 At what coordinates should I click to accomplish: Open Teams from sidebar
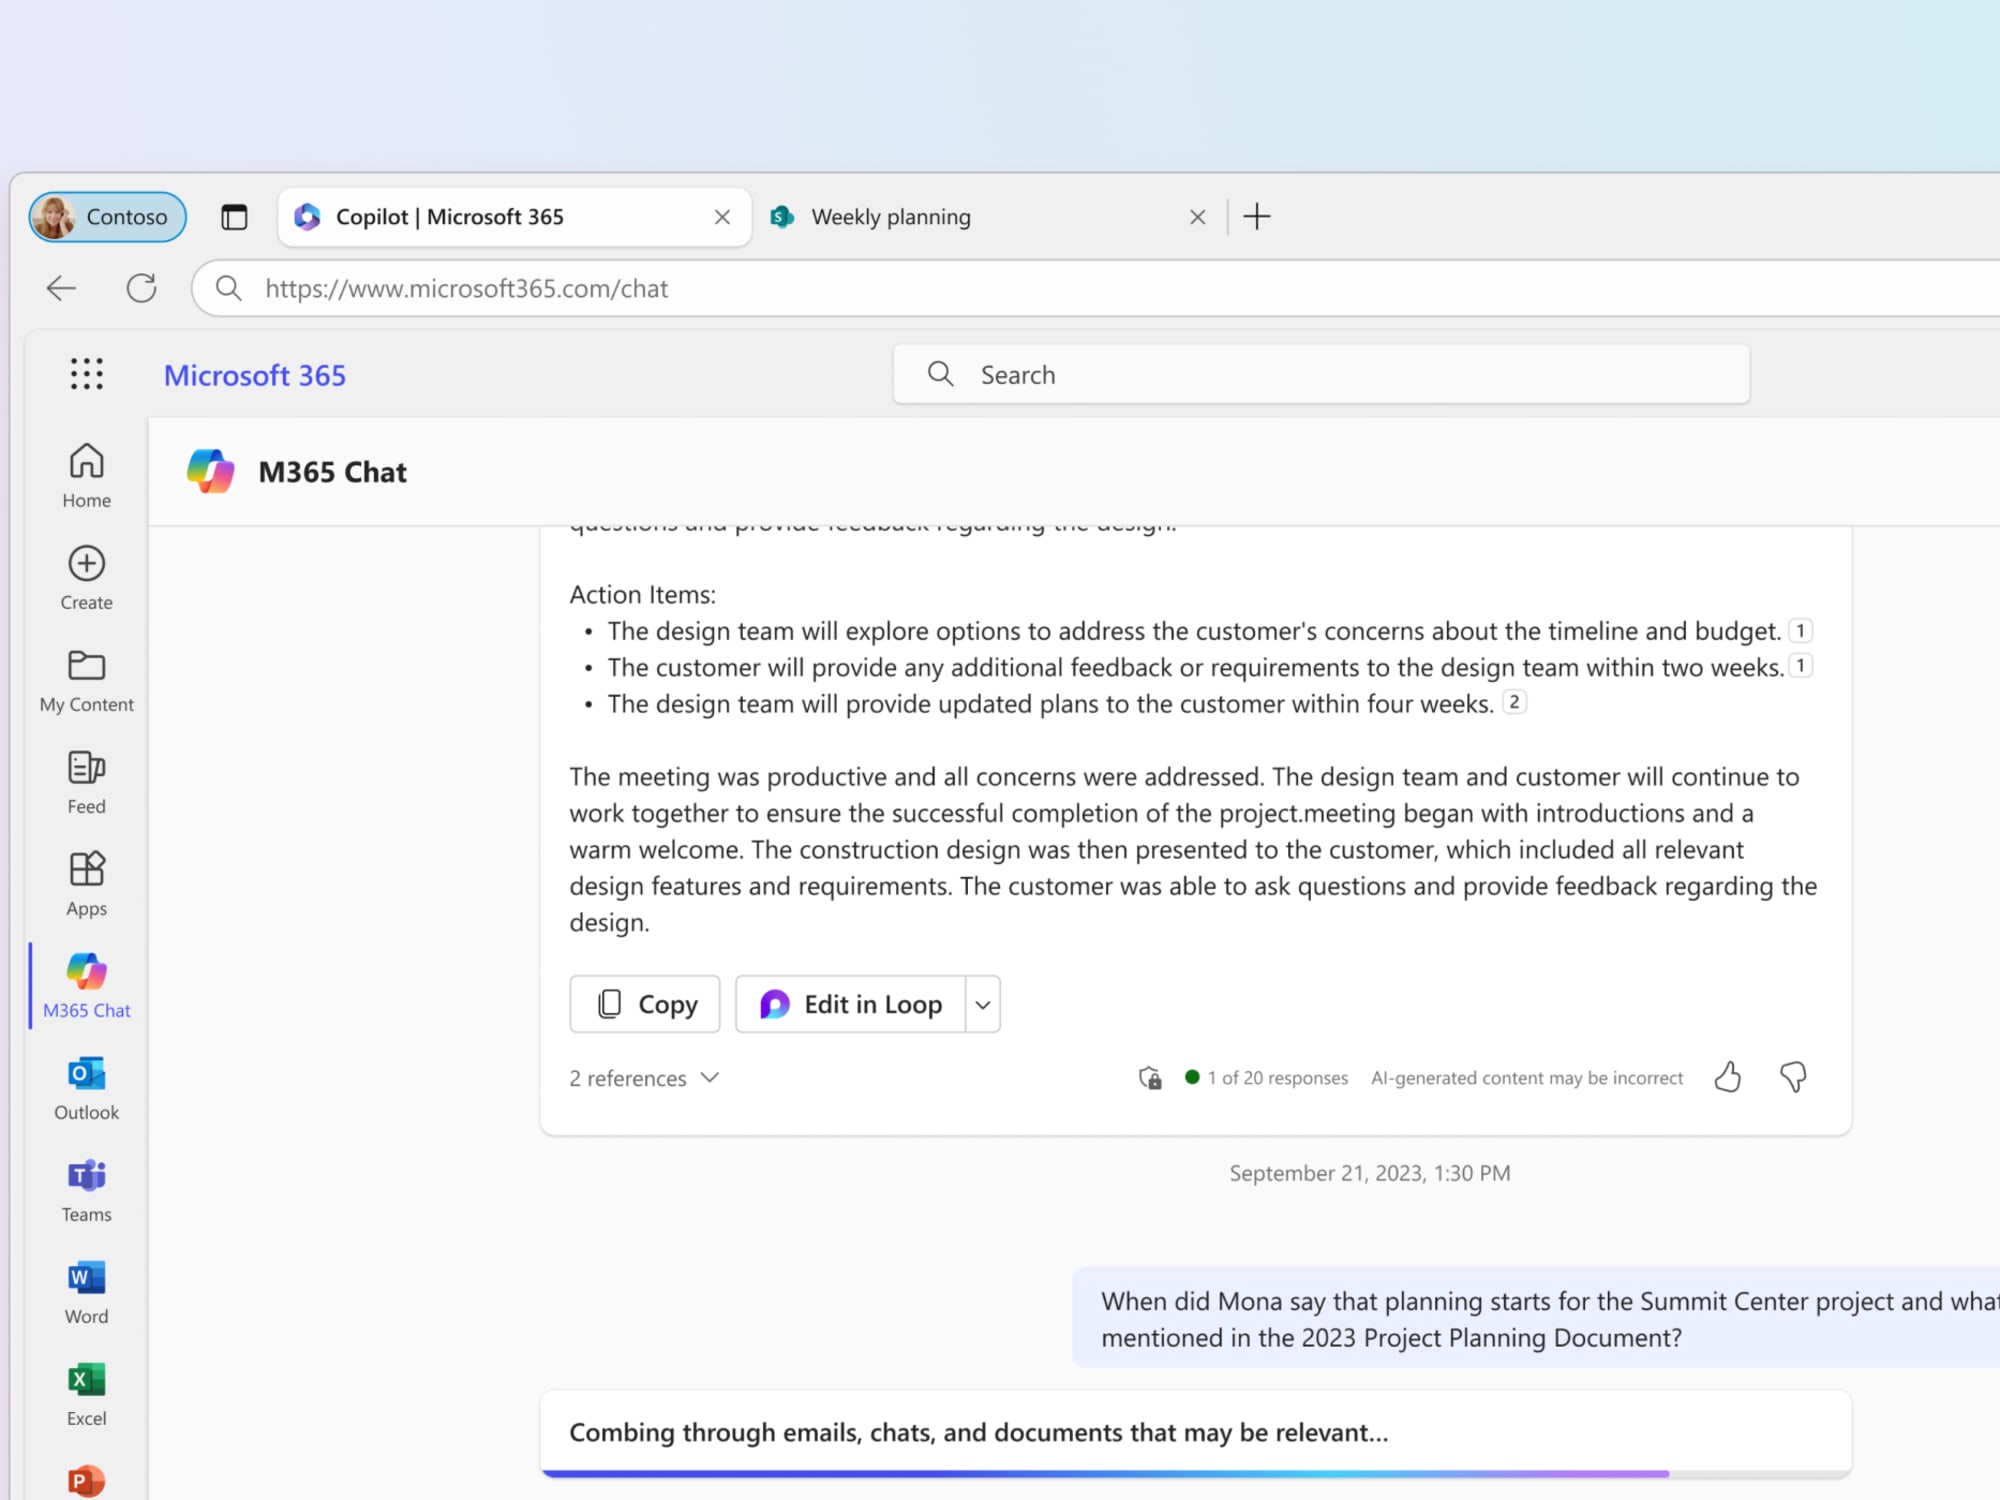tap(85, 1190)
